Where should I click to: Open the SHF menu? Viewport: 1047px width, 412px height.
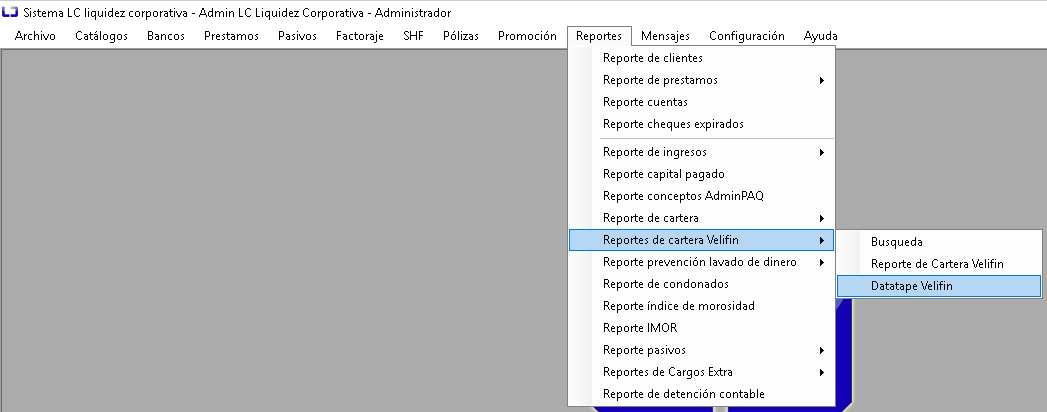point(413,36)
